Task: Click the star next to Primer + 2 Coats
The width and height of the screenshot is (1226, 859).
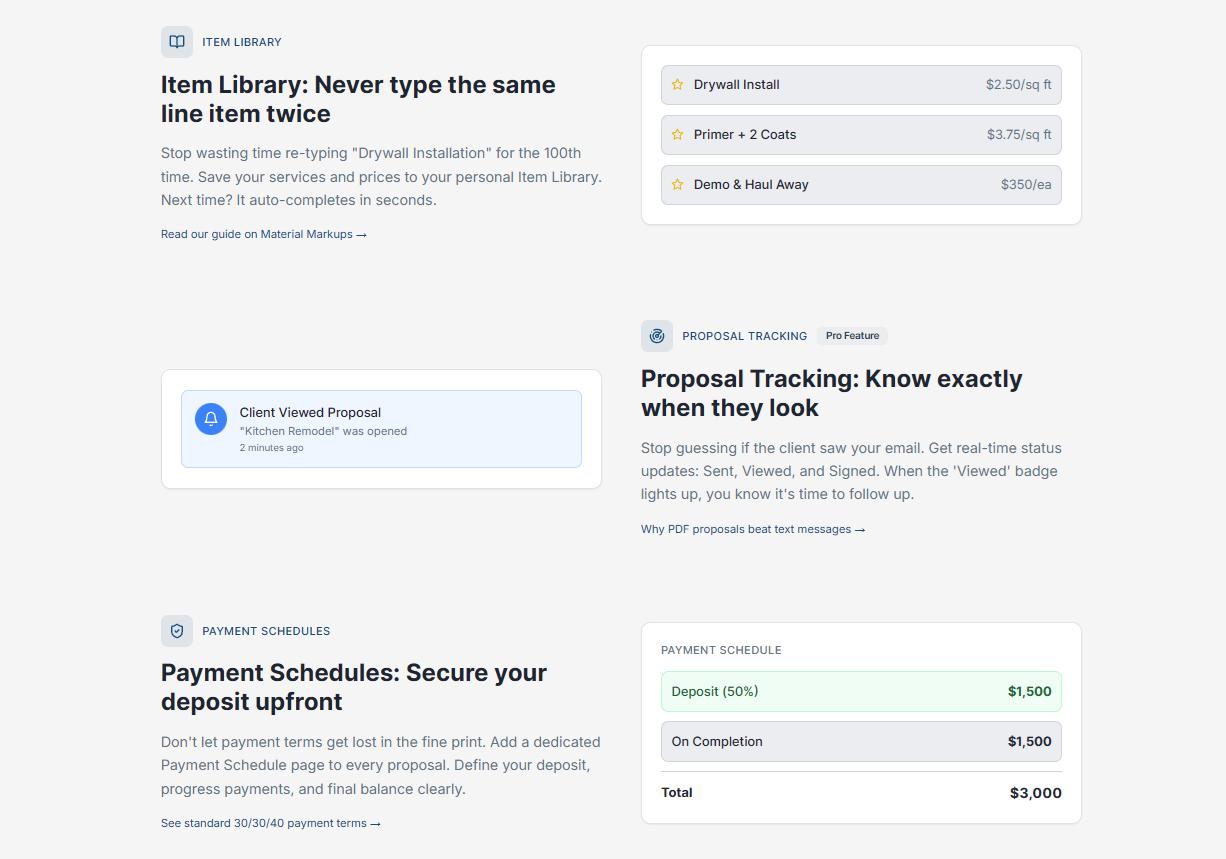Action: coord(678,135)
